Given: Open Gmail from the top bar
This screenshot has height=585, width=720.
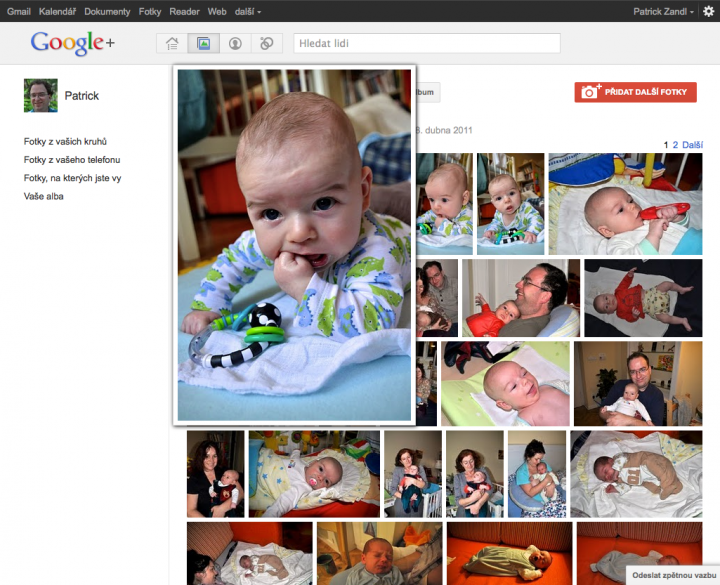Looking at the screenshot, I should [19, 11].
